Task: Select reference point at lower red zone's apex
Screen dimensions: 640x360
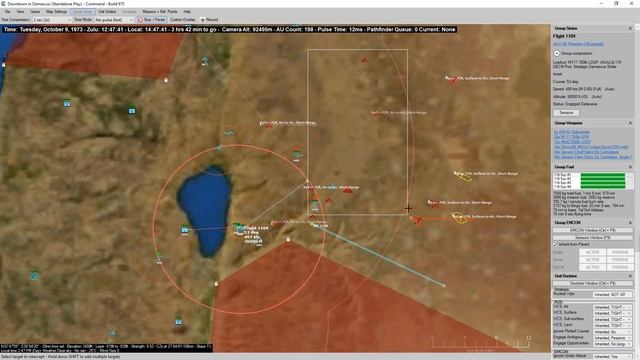Action: (x=289, y=240)
